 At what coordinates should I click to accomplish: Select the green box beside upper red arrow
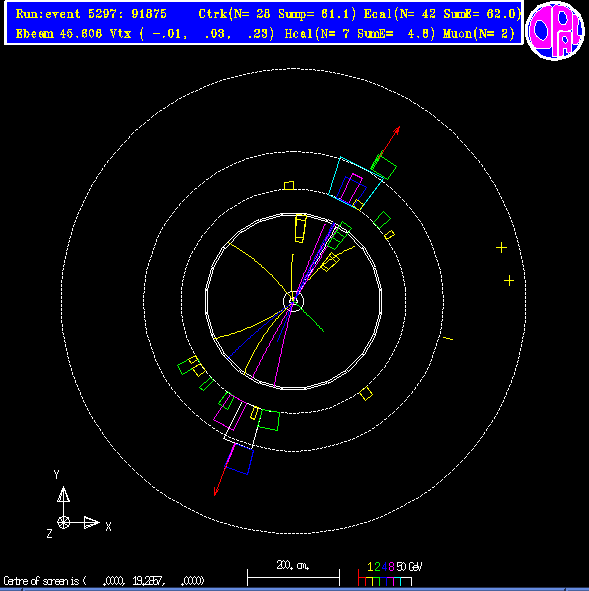[x=384, y=168]
